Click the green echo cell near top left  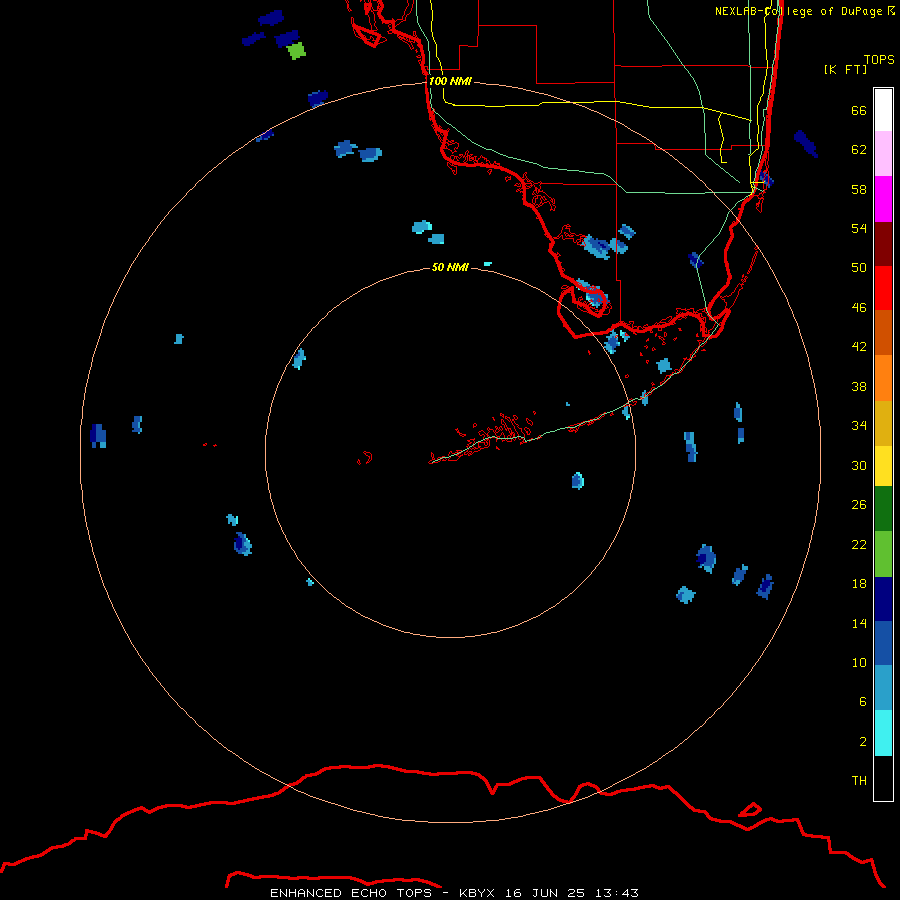(296, 51)
